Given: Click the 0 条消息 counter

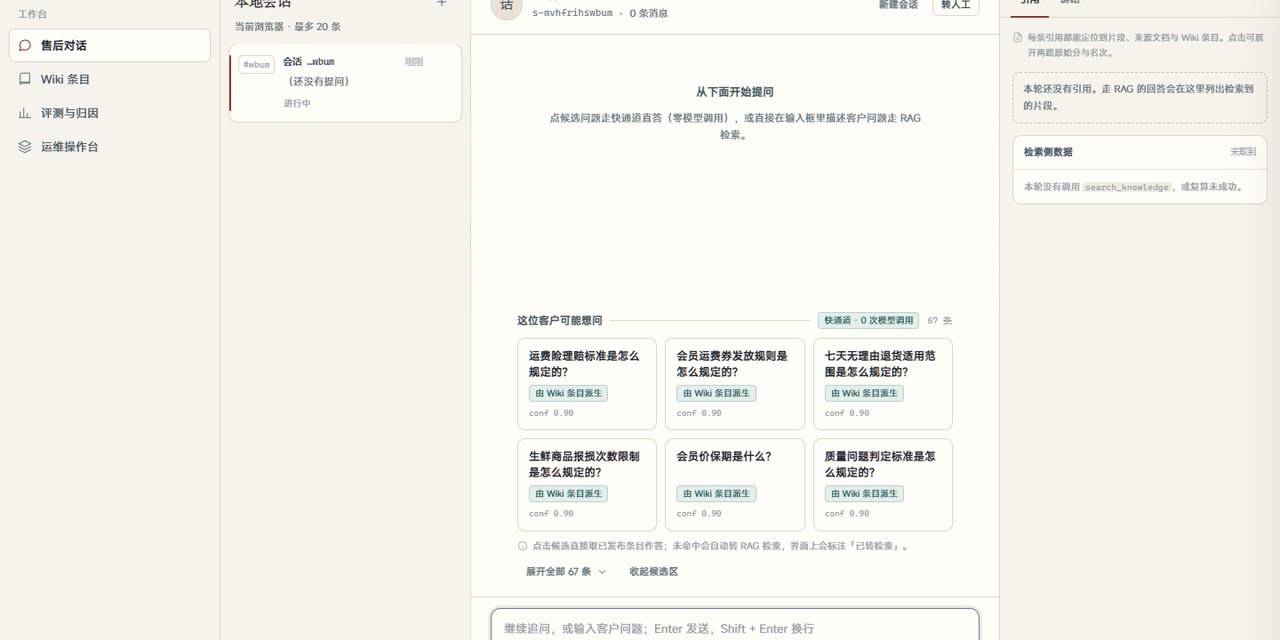Looking at the screenshot, I should 648,13.
